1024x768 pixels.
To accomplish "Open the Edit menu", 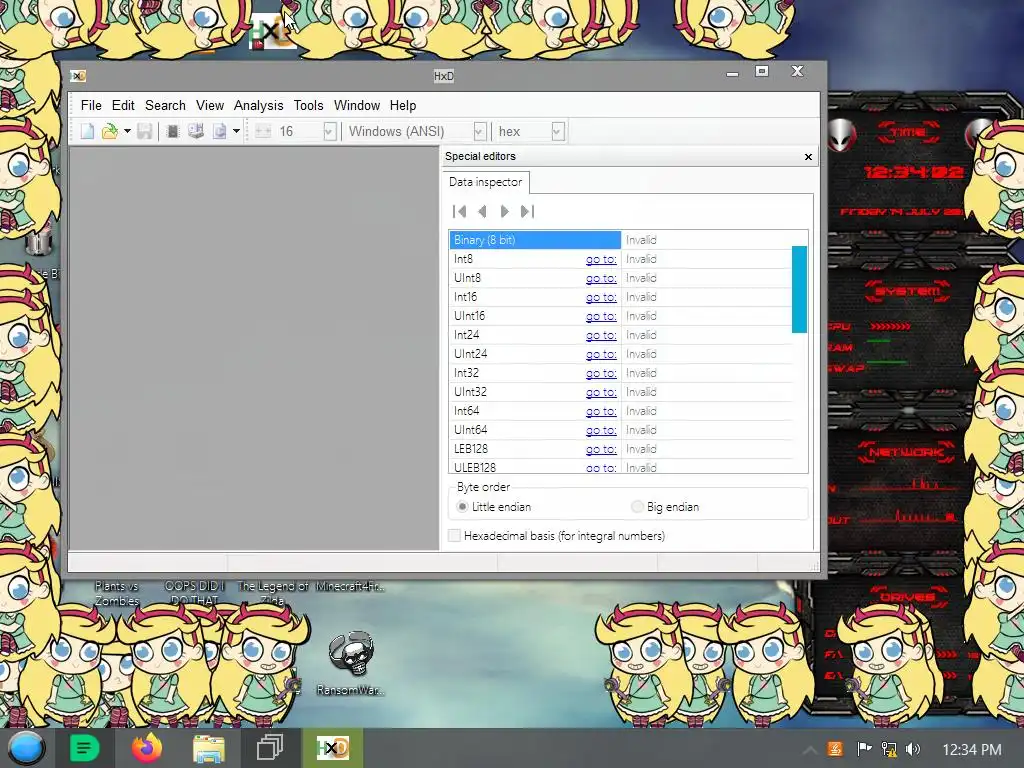I will [x=123, y=105].
